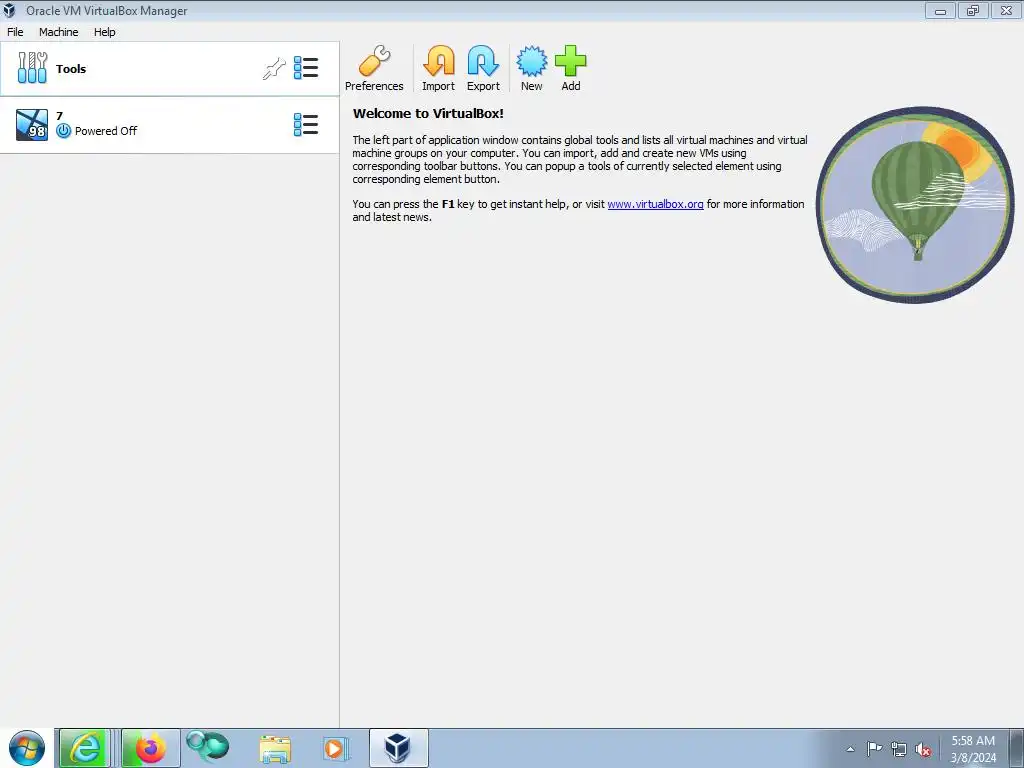Open Windows Media Player from taskbar
1024x768 pixels.
pos(336,748)
